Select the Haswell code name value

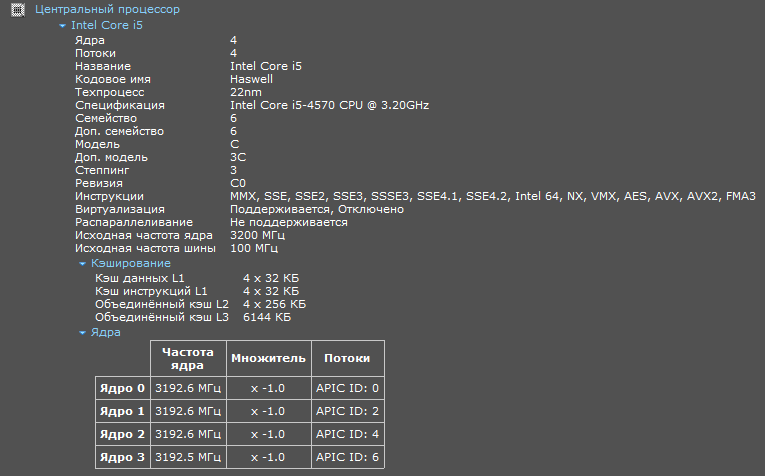(251, 79)
